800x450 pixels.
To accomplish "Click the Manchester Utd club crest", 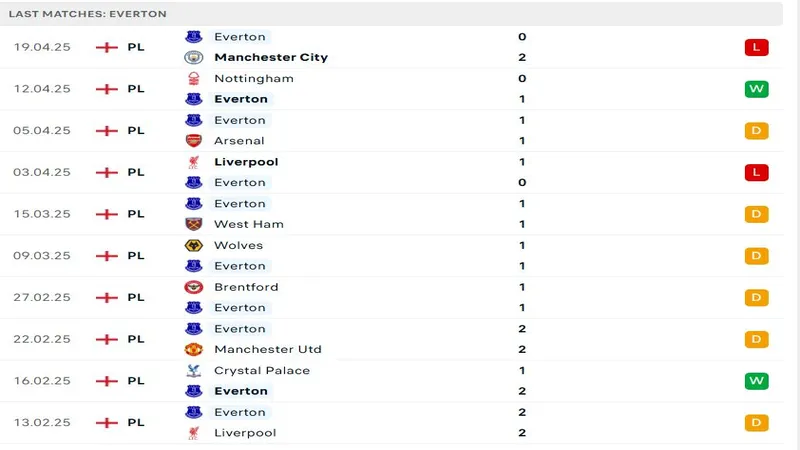I will (194, 349).
